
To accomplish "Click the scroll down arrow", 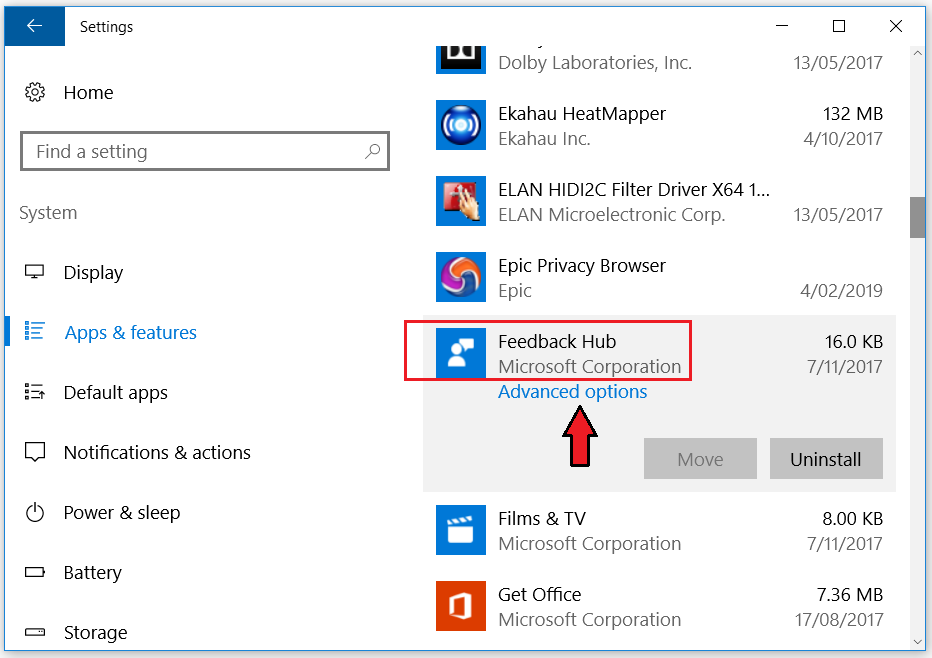I will click(x=917, y=643).
